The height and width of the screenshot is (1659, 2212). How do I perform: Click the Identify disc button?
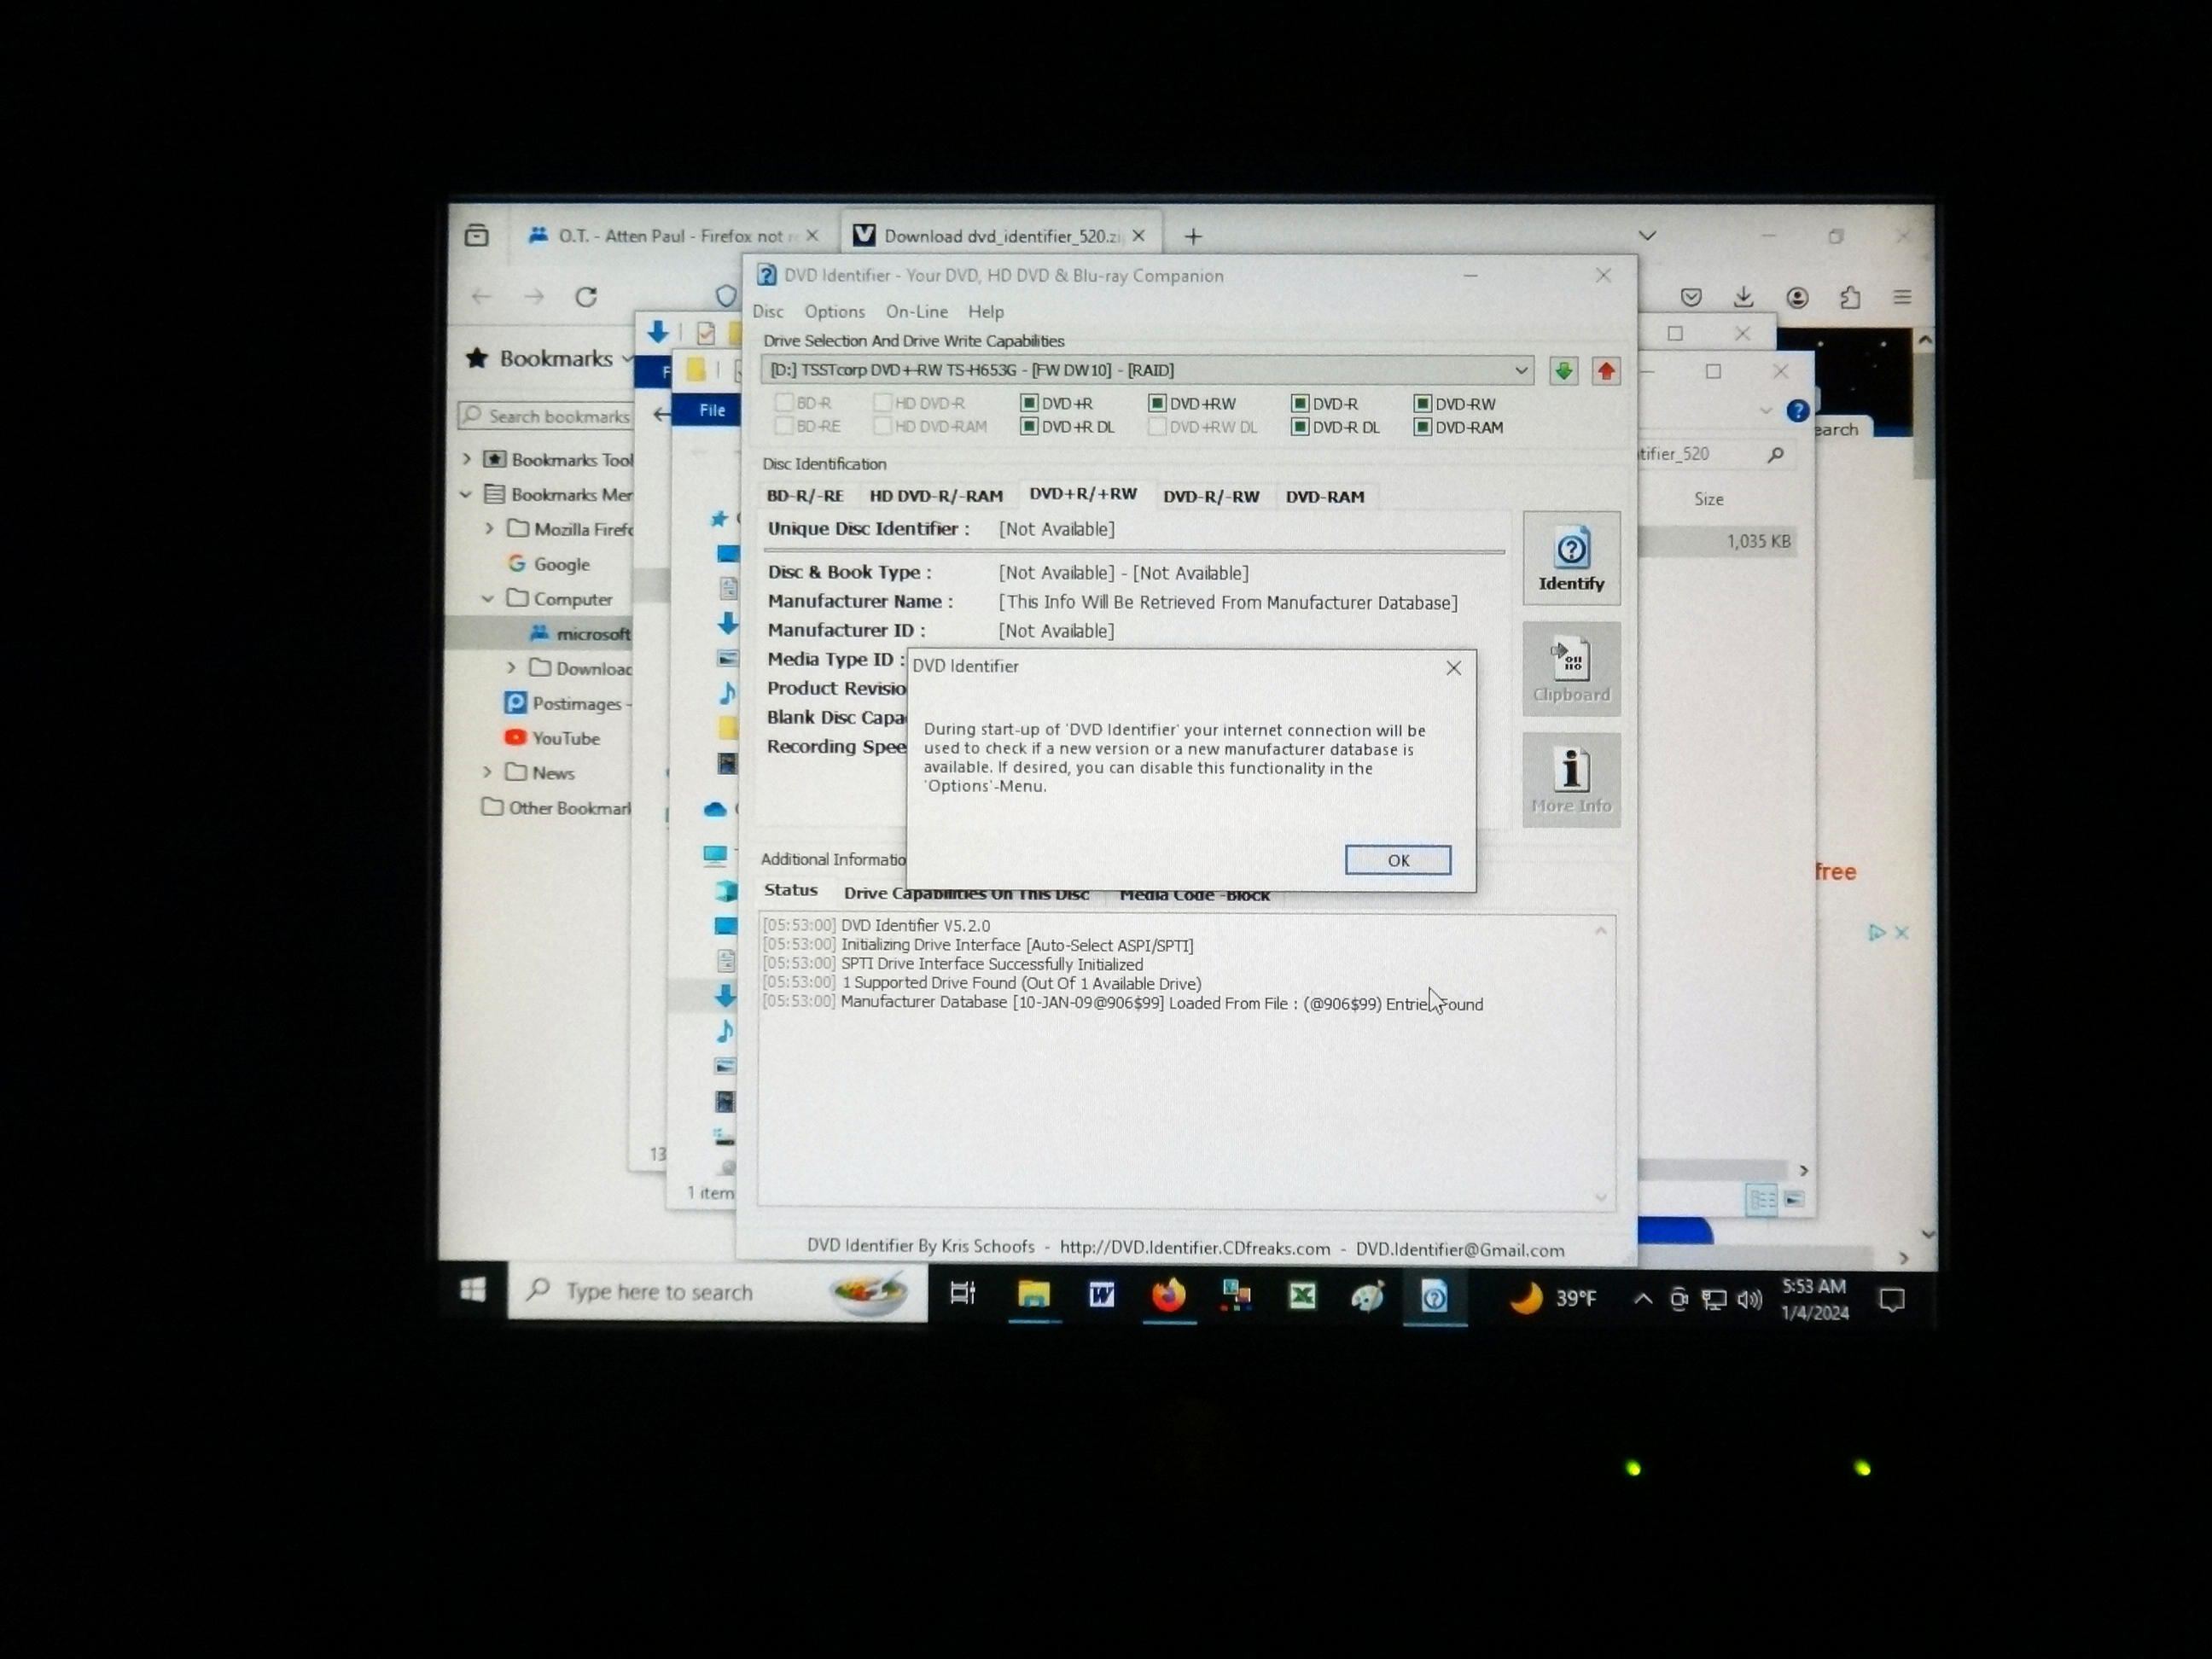(1571, 558)
